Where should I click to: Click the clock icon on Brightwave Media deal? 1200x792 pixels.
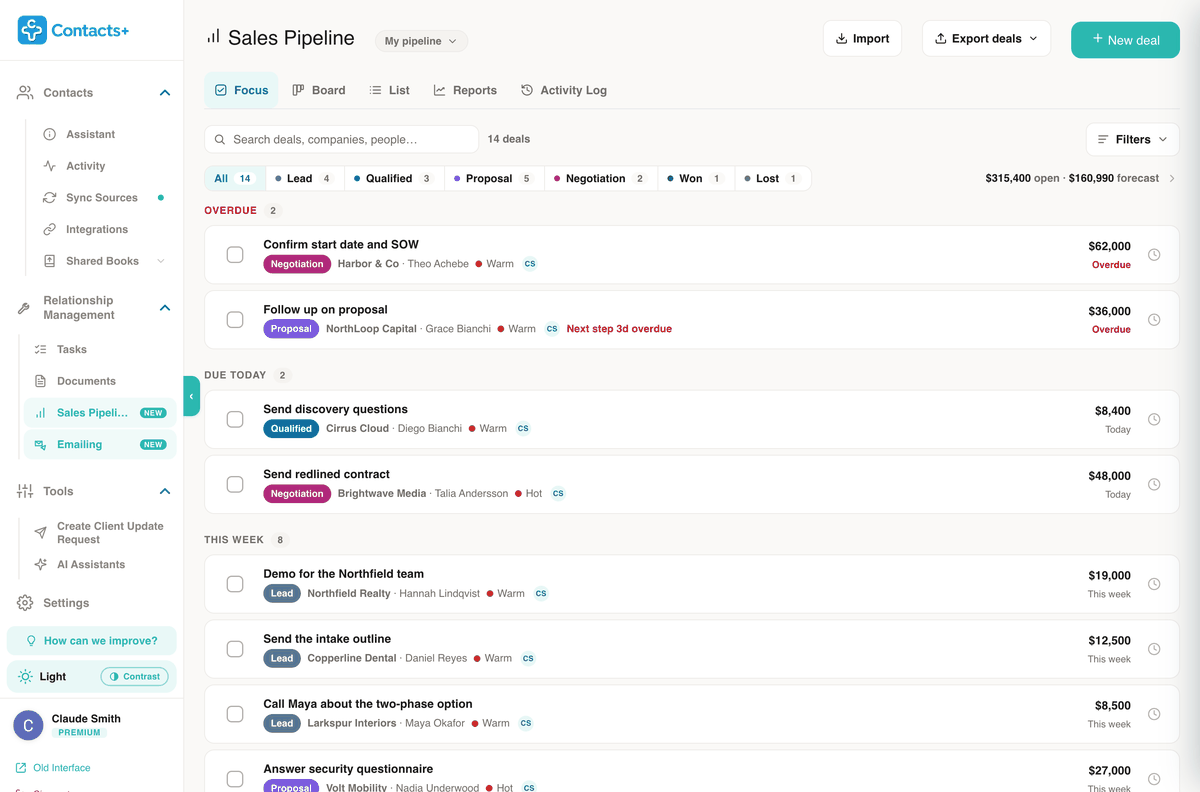pos(1154,484)
